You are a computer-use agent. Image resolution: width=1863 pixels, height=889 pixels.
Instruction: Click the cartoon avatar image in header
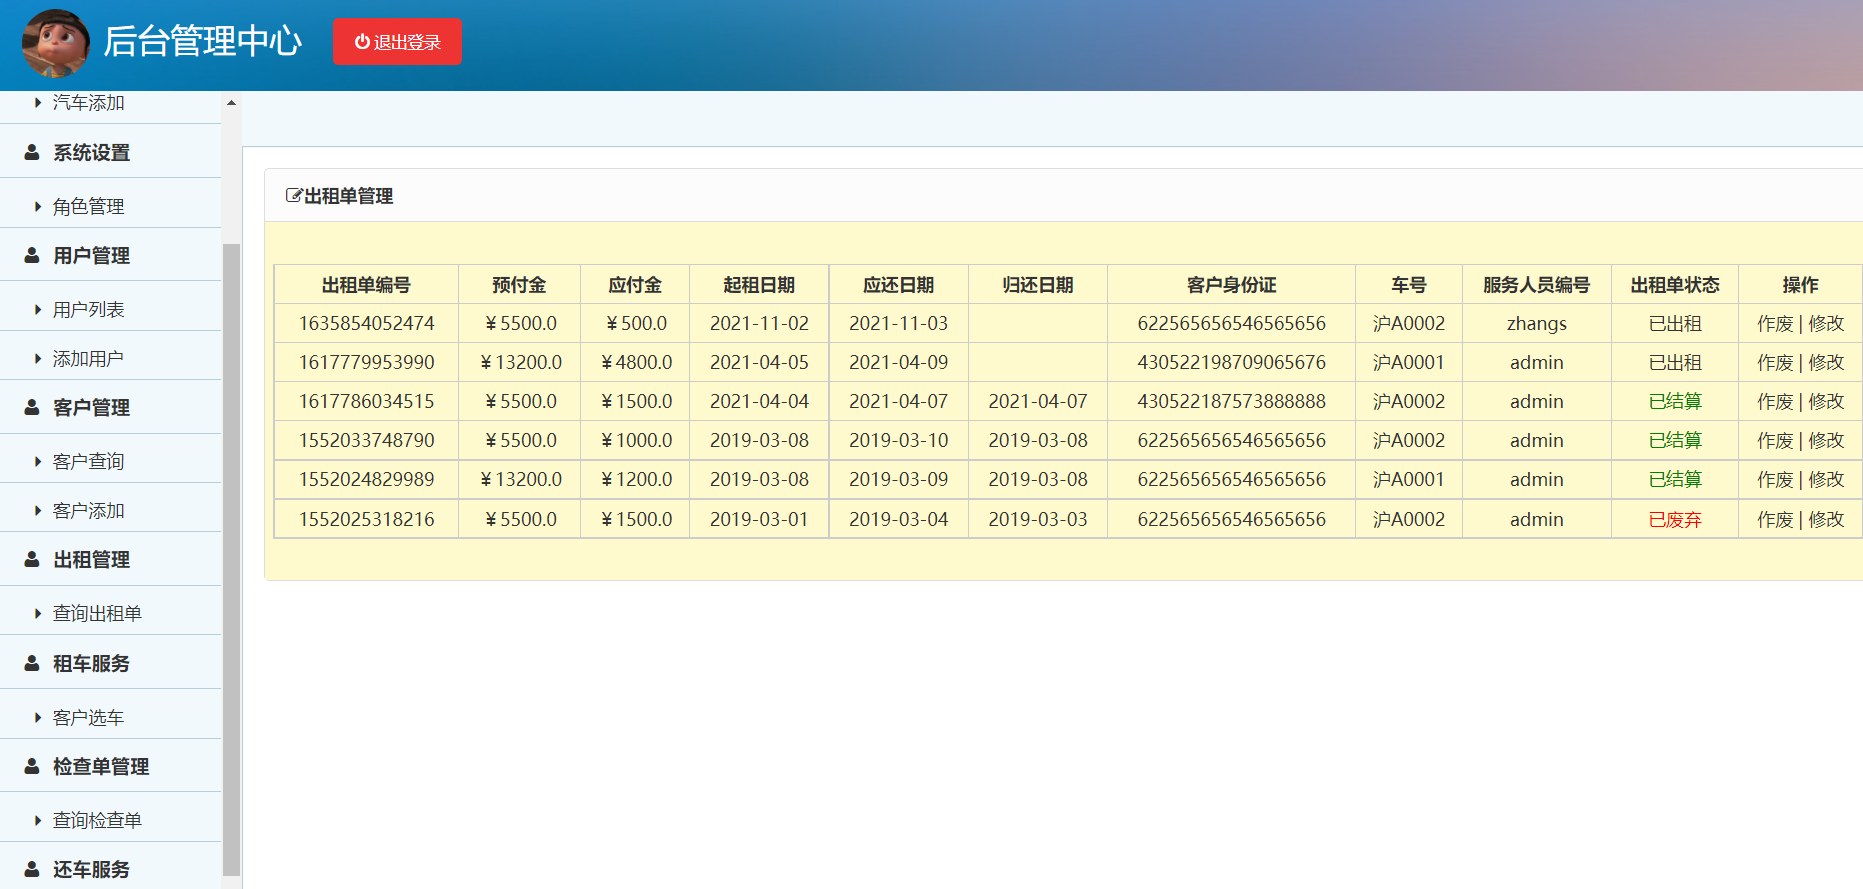[x=56, y=43]
